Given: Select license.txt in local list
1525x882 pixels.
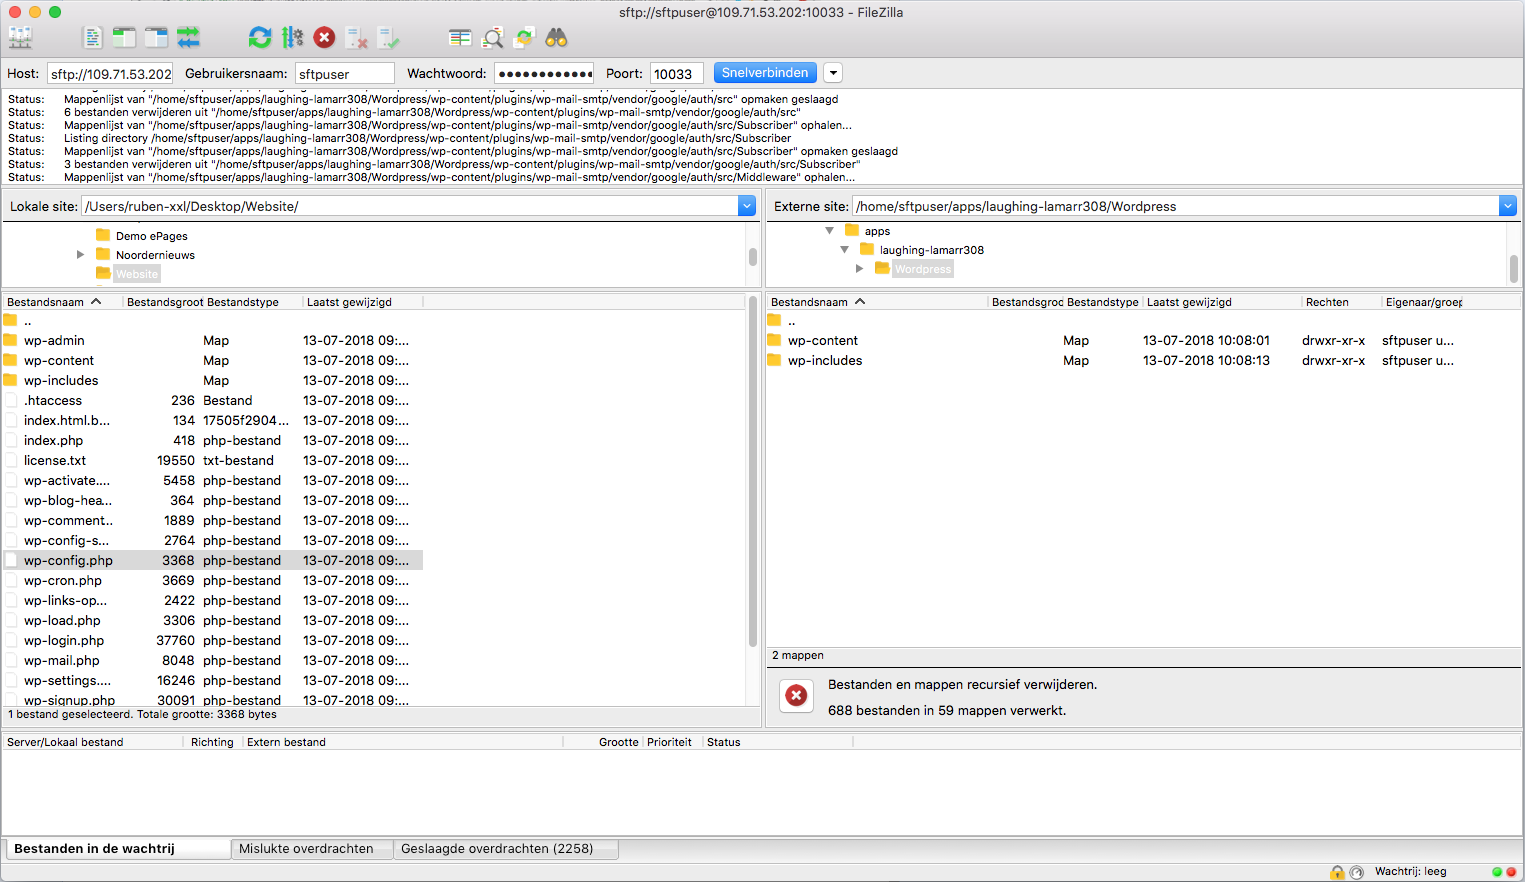Looking at the screenshot, I should 213,461.
